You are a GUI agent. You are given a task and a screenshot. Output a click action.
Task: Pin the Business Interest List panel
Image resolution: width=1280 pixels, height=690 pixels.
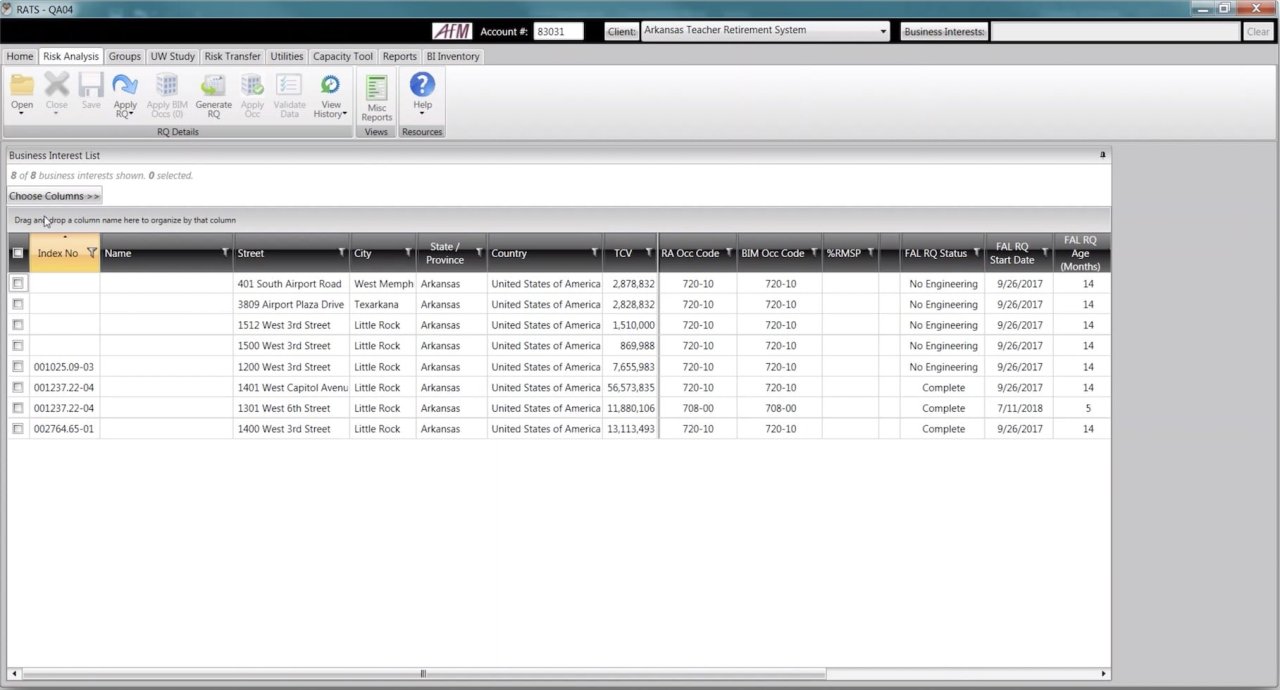point(1103,155)
